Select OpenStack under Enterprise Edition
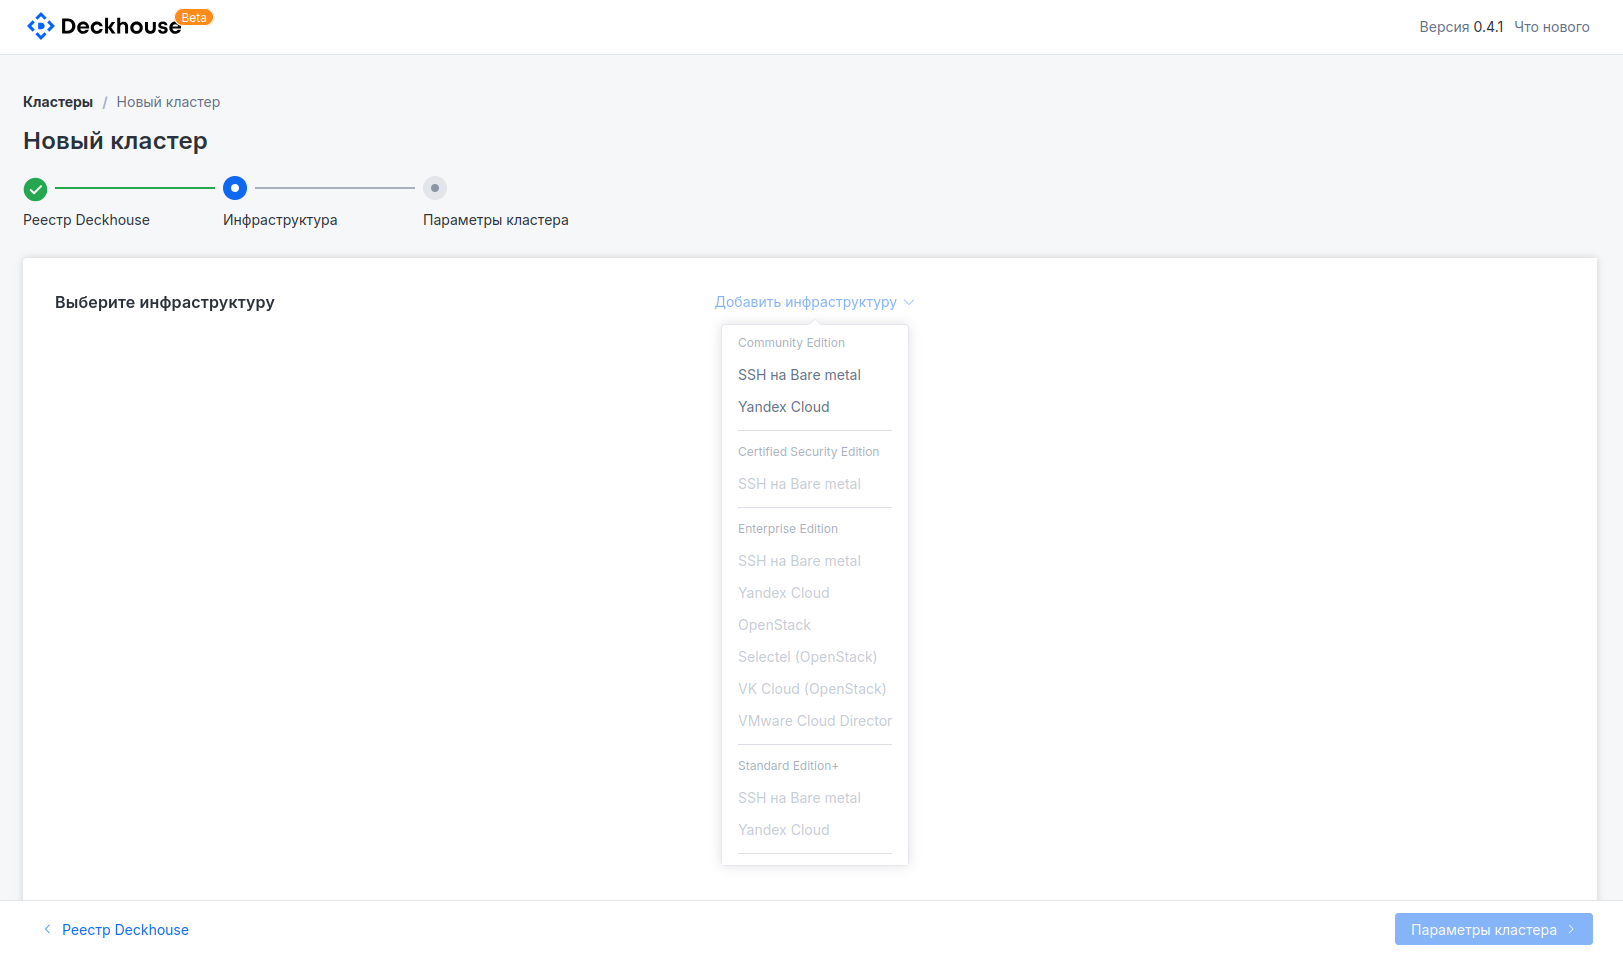The image size is (1623, 957). click(774, 625)
